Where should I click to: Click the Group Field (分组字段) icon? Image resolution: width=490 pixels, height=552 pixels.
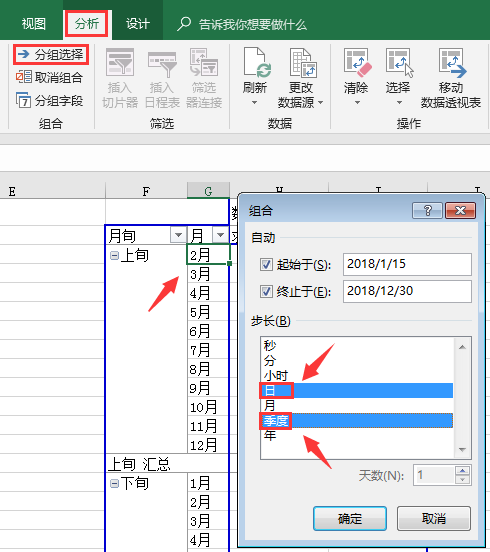[x=24, y=100]
